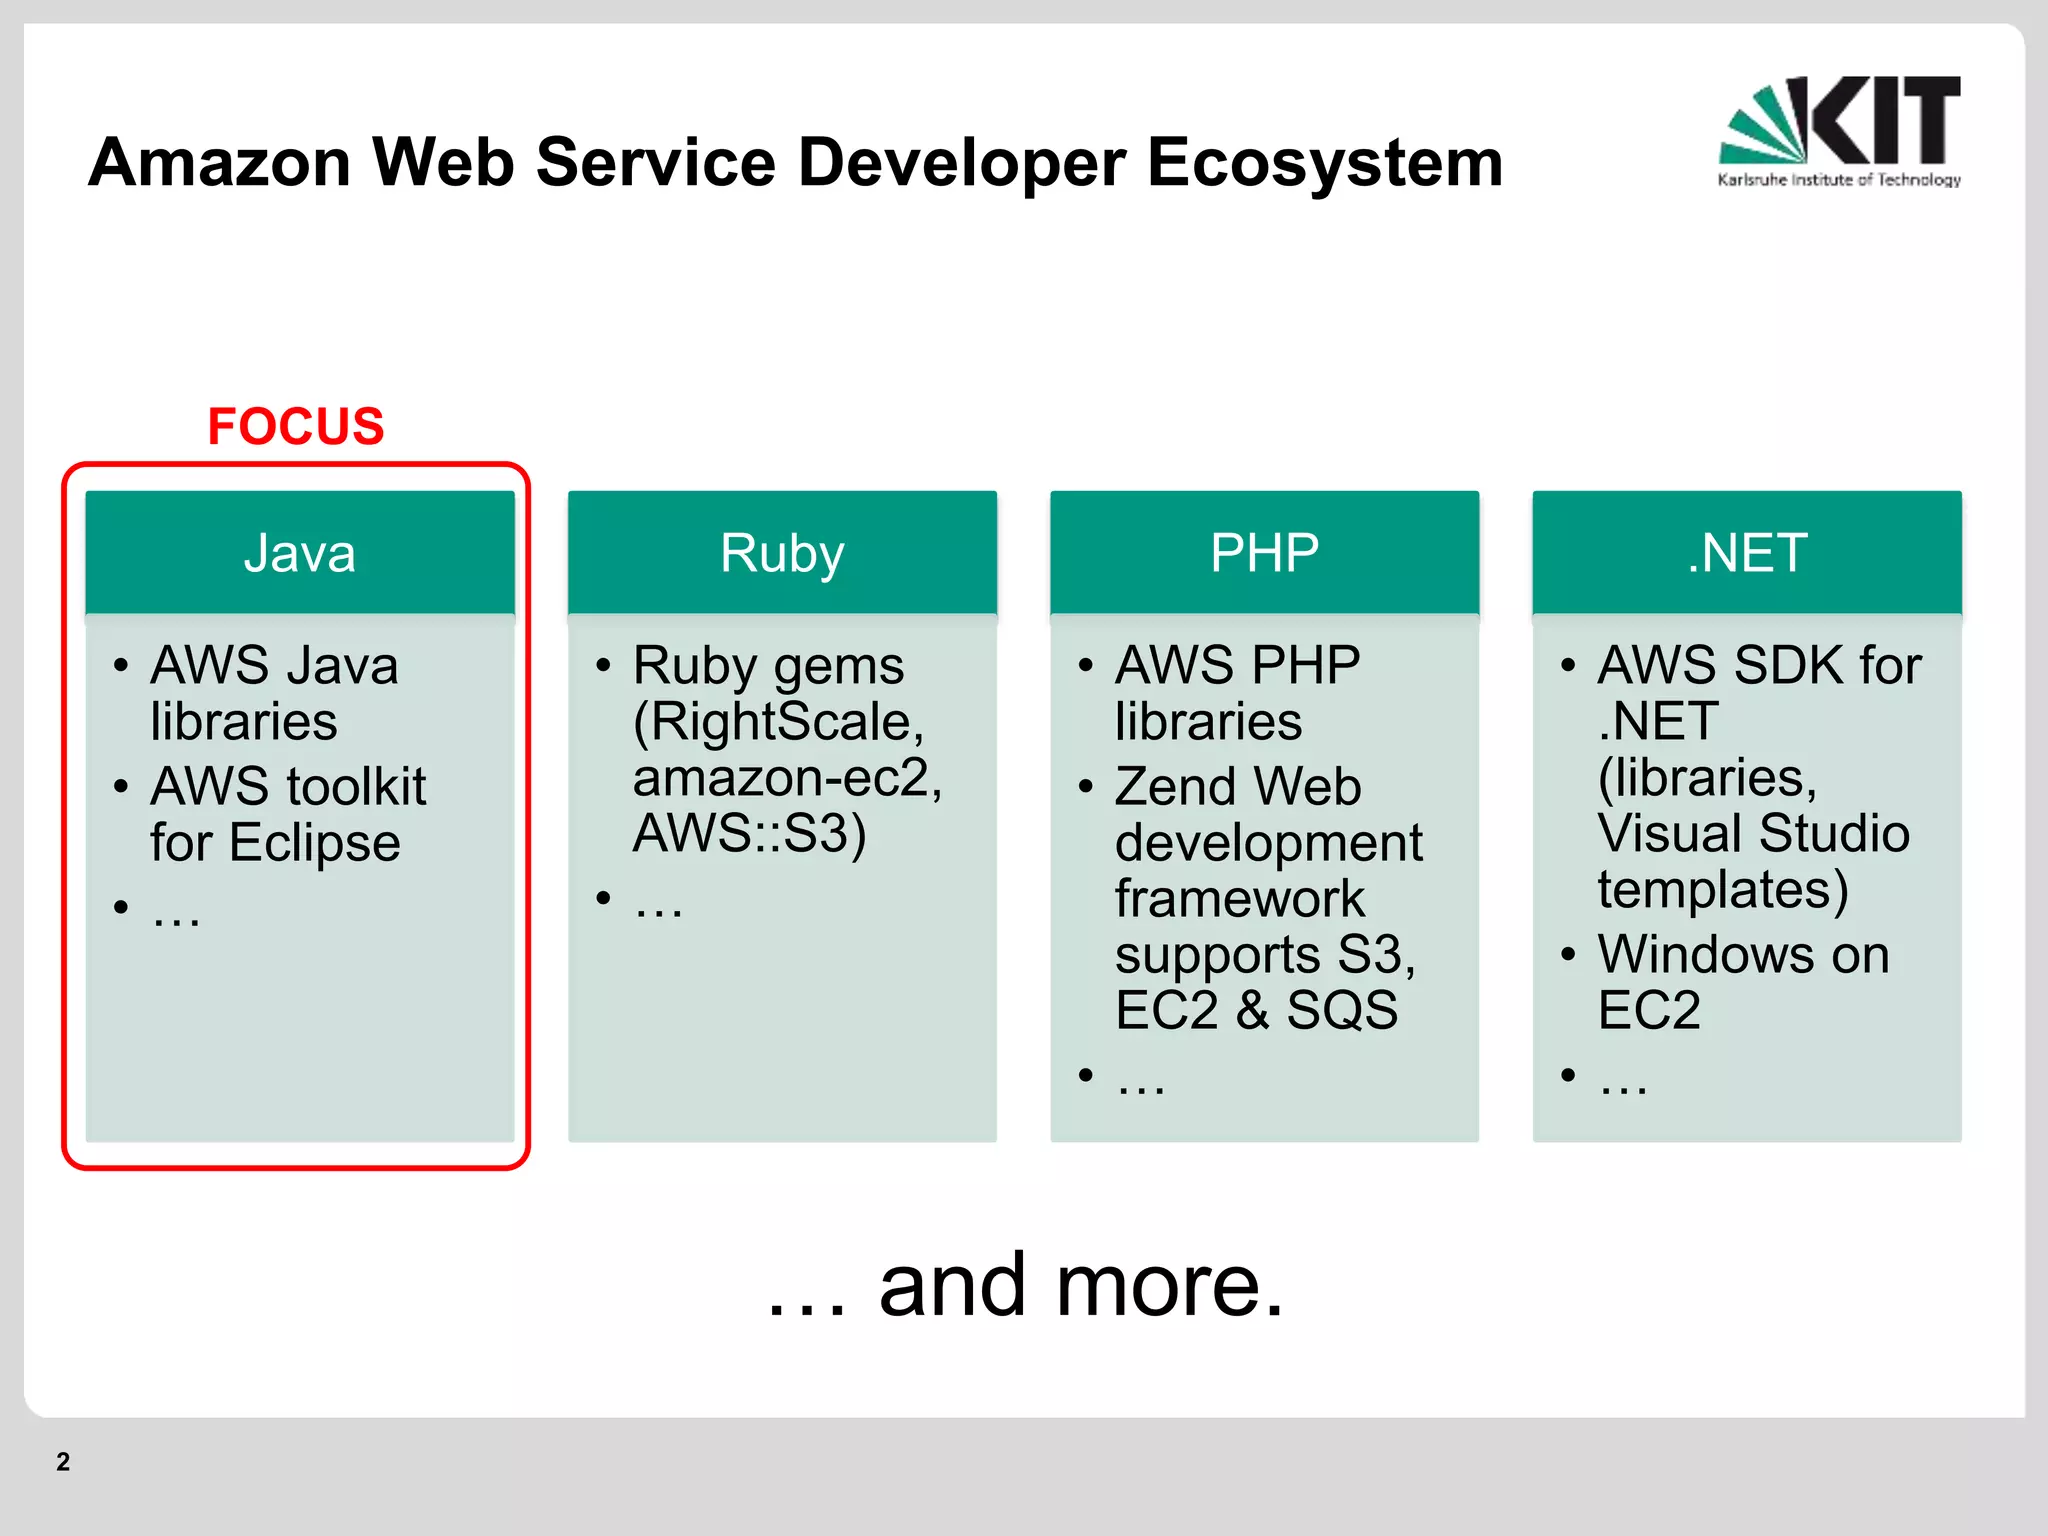The width and height of the screenshot is (2048, 1536).
Task: Select the .NET column header
Action: [1746, 553]
